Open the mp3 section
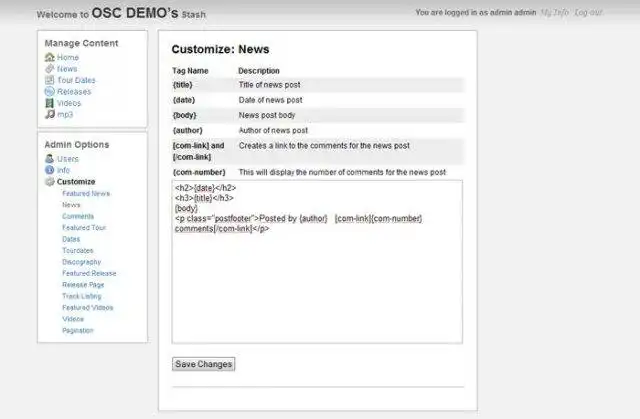640x419 pixels. [65, 115]
